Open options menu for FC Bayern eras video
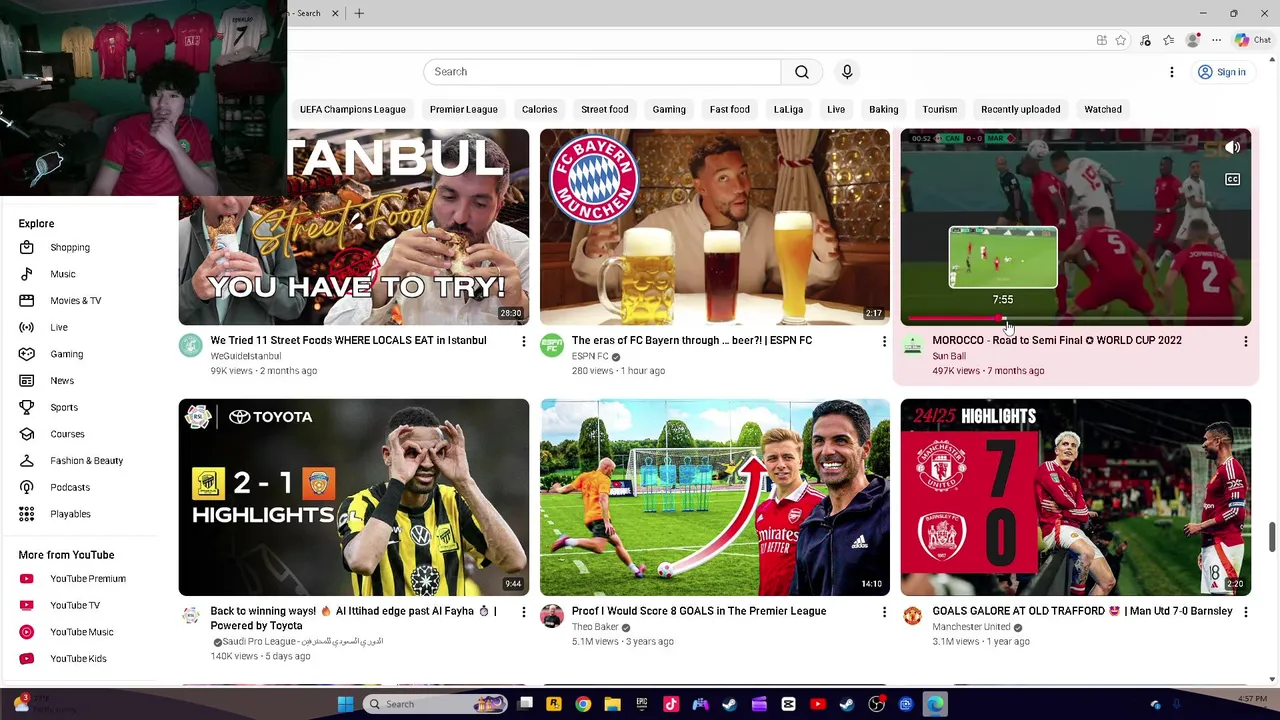This screenshot has height=720, width=1280. [x=884, y=342]
